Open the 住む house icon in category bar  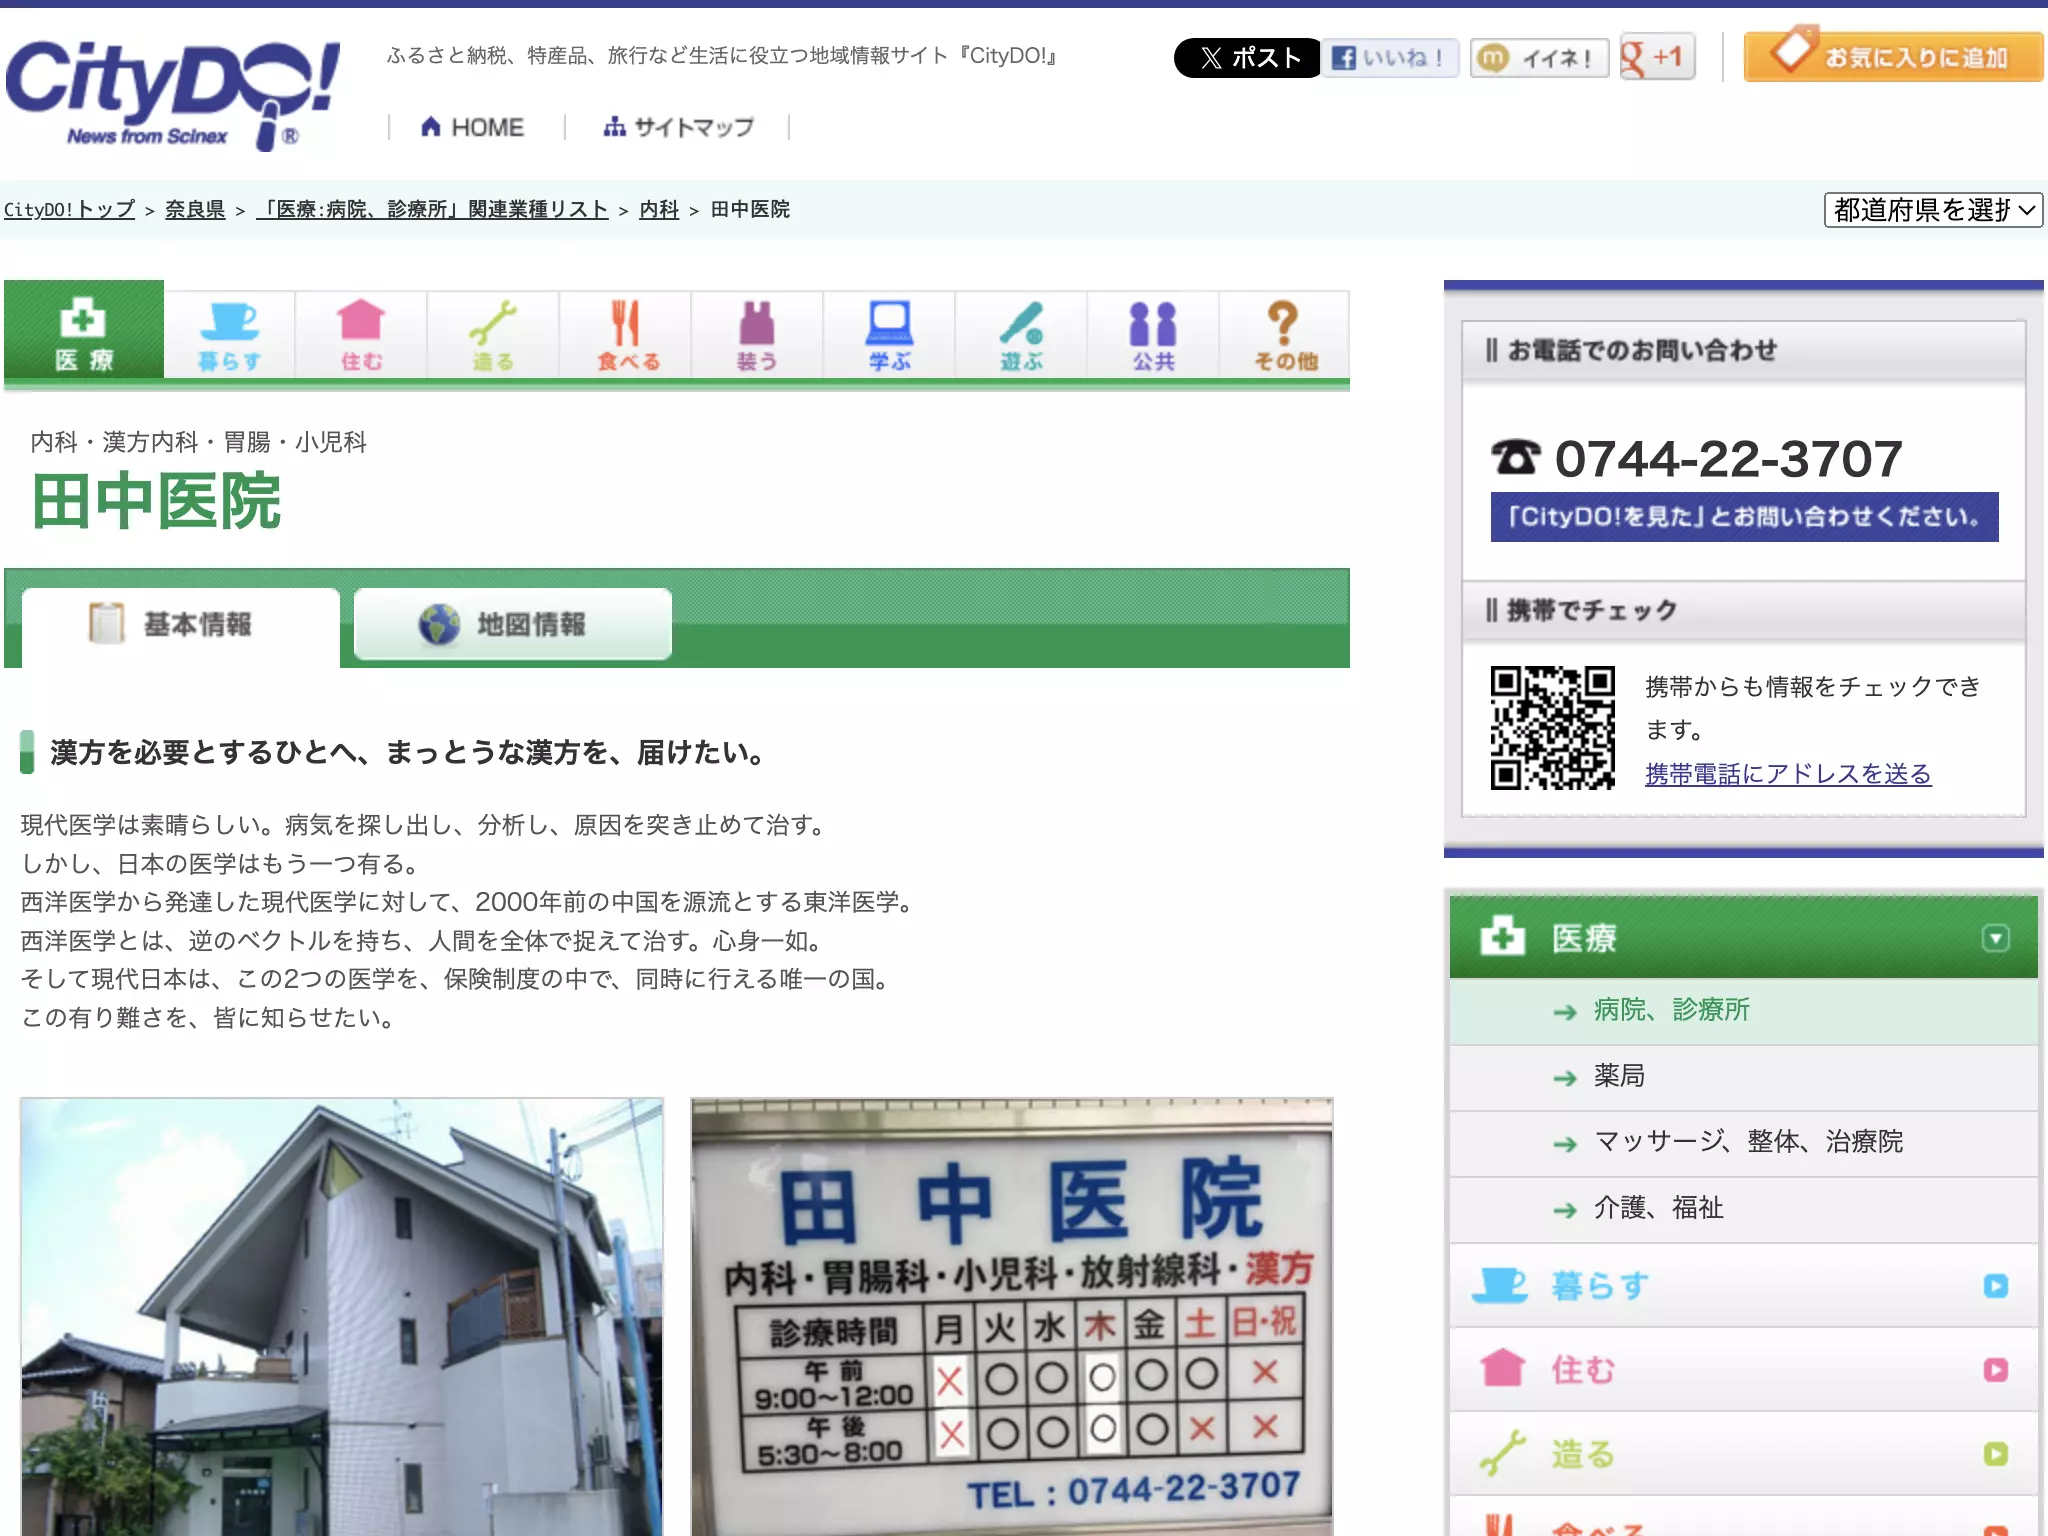coord(361,335)
